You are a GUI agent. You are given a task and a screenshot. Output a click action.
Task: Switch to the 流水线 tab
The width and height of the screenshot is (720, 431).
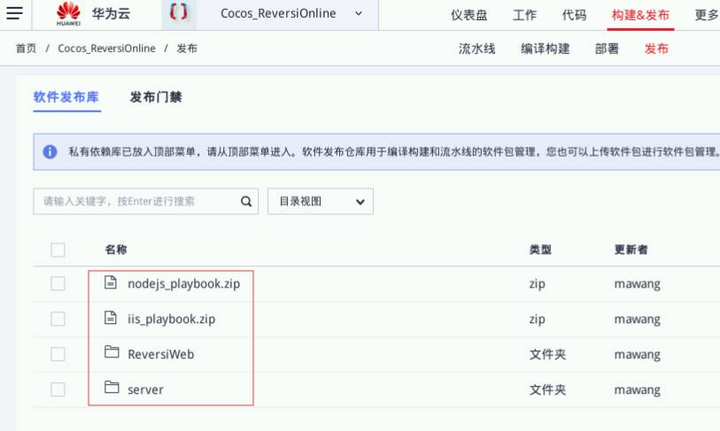click(x=477, y=49)
